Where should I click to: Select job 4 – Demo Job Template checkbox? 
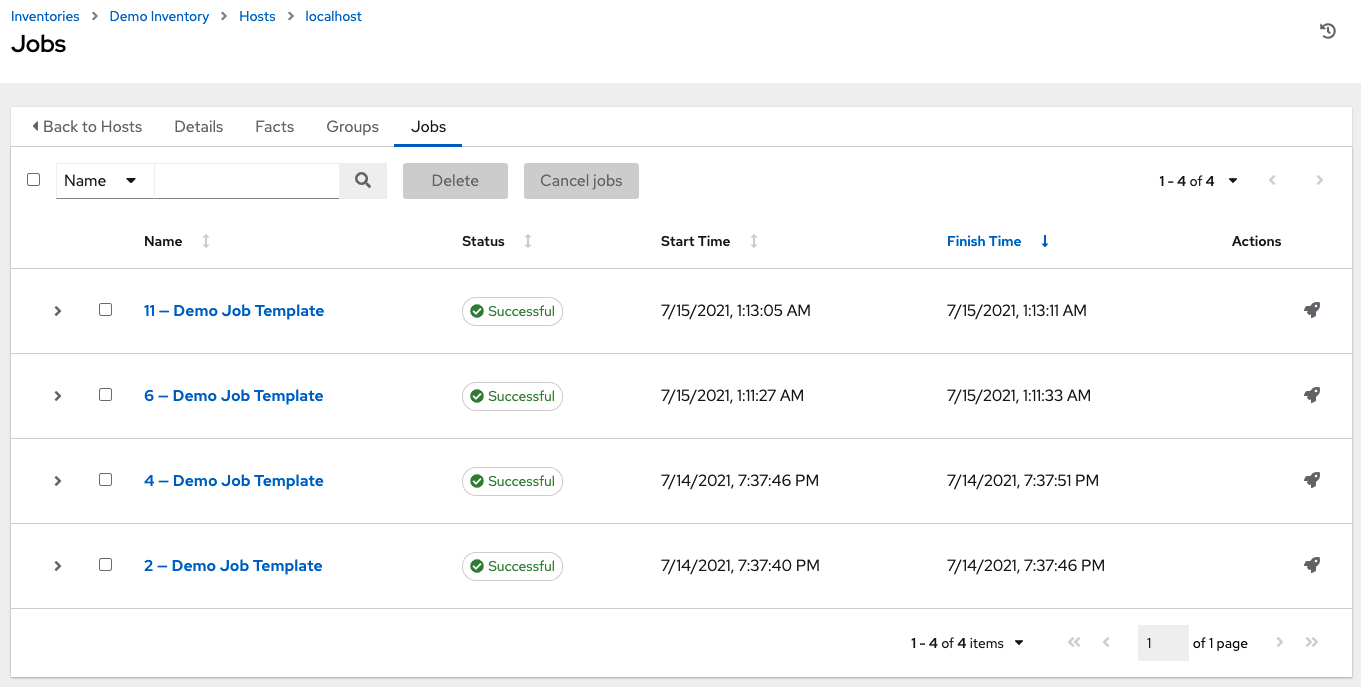coord(105,480)
